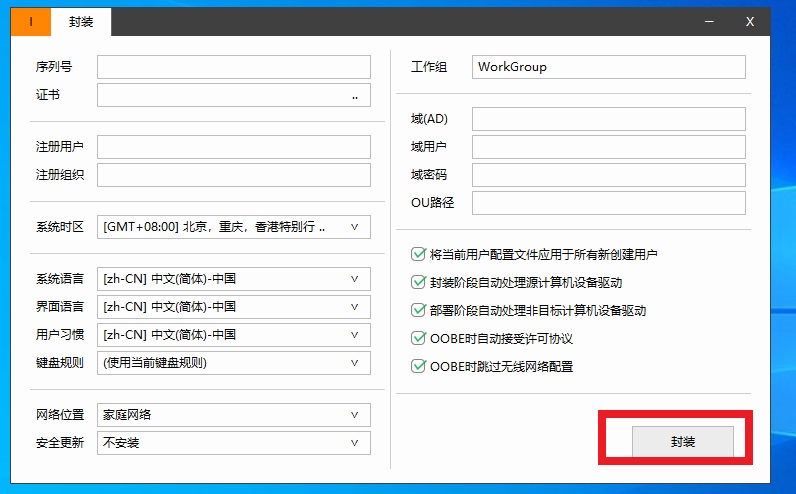The image size is (796, 494).
Task: Click the 域密码 input field
Action: [x=608, y=175]
